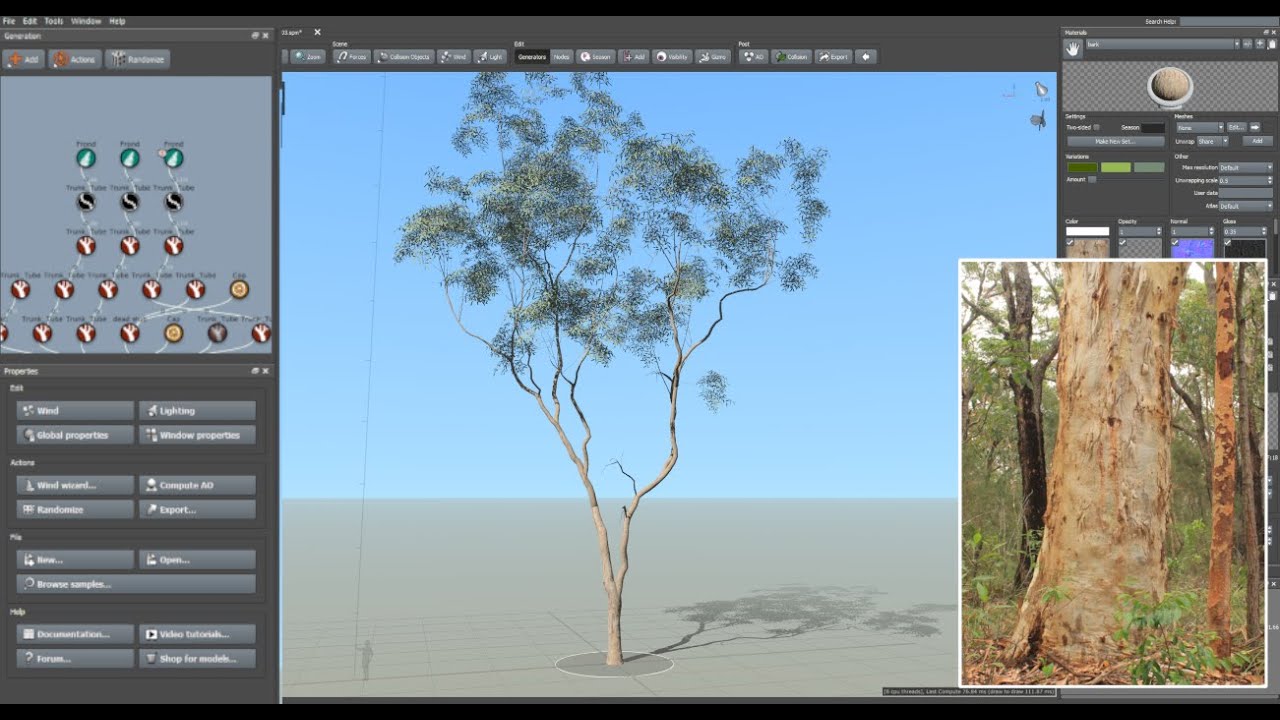Click Export in the Post toolbar
This screenshot has height=720, width=1280.
(x=833, y=57)
